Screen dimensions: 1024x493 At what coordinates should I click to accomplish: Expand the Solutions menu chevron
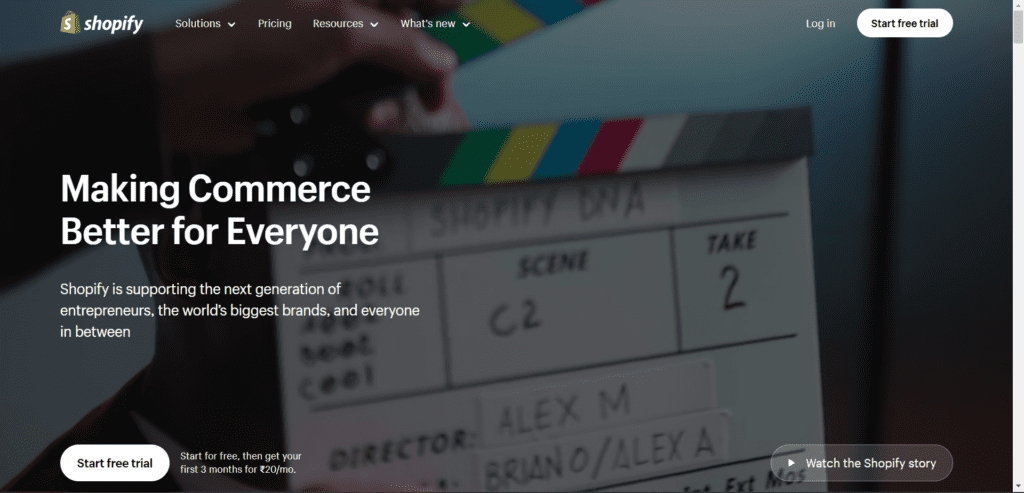coord(231,24)
